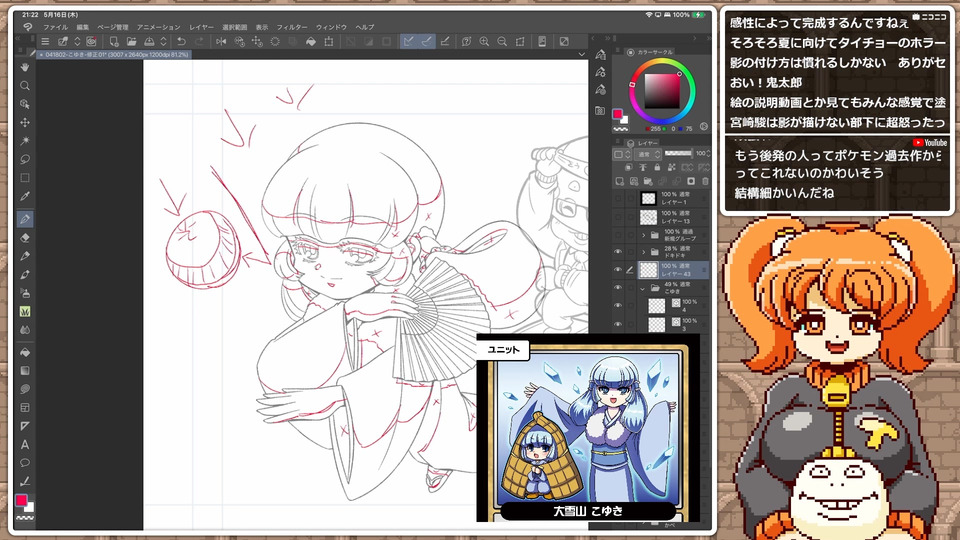The height and width of the screenshot is (540, 960).
Task: Click the New document icon
Action: pyautogui.click(x=113, y=42)
